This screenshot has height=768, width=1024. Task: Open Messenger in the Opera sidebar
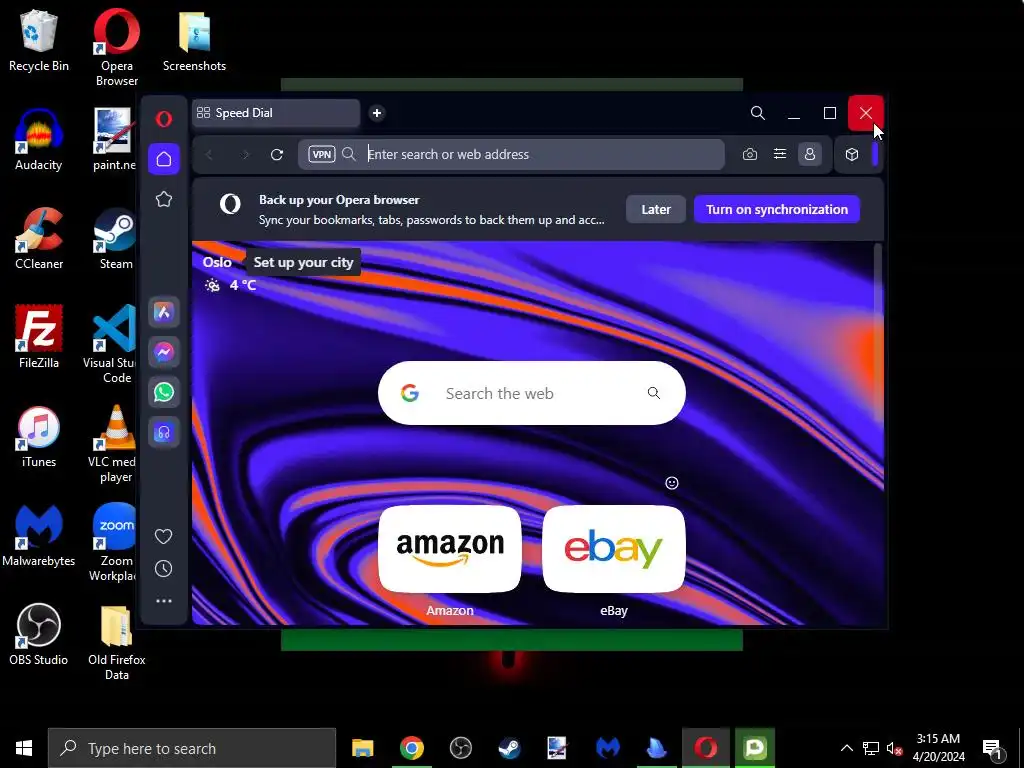pyautogui.click(x=164, y=352)
